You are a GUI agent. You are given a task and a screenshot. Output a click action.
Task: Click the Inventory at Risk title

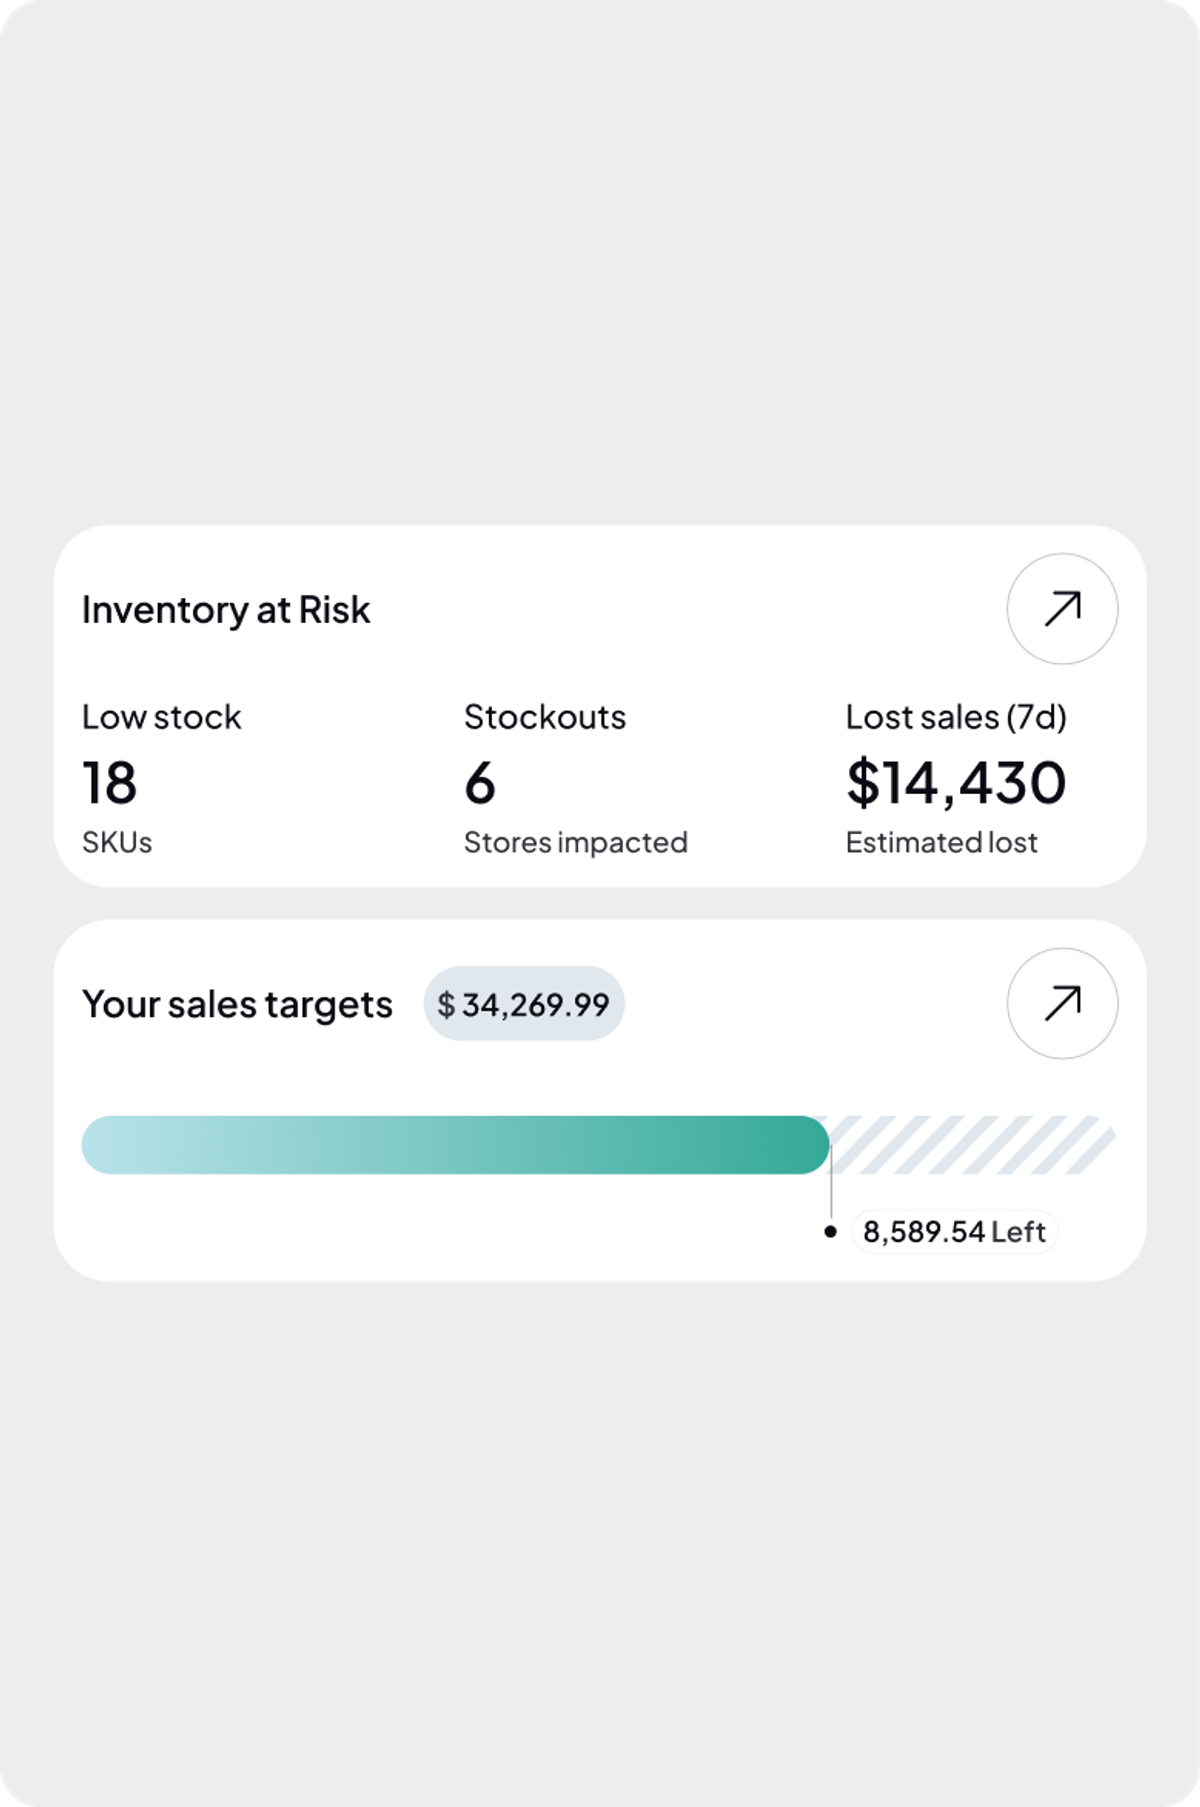226,610
